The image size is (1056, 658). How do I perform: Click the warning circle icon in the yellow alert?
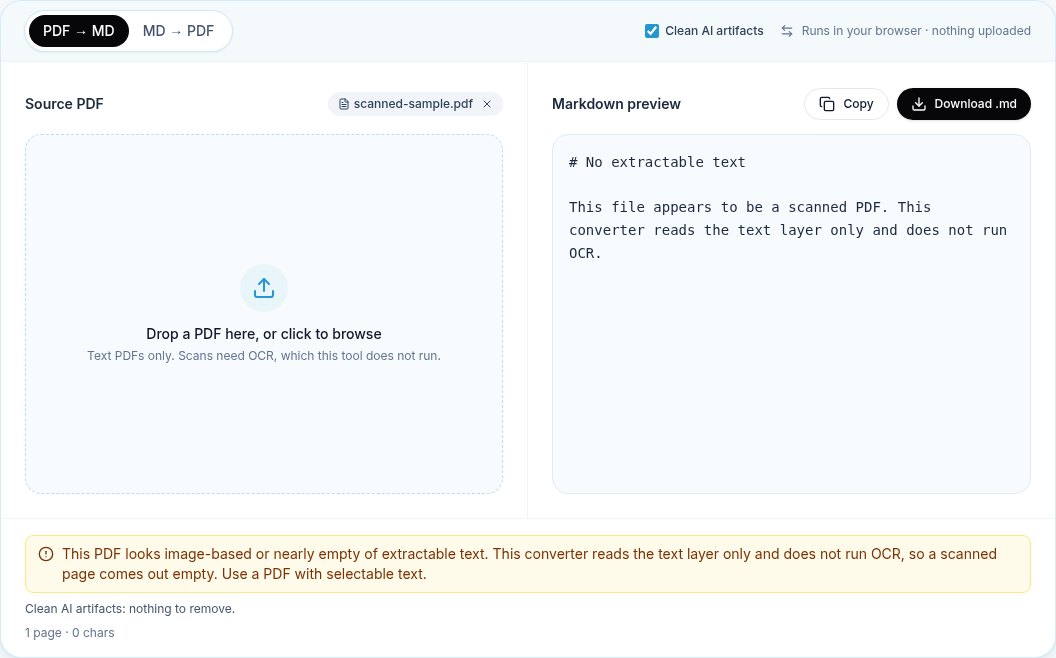[x=46, y=554]
